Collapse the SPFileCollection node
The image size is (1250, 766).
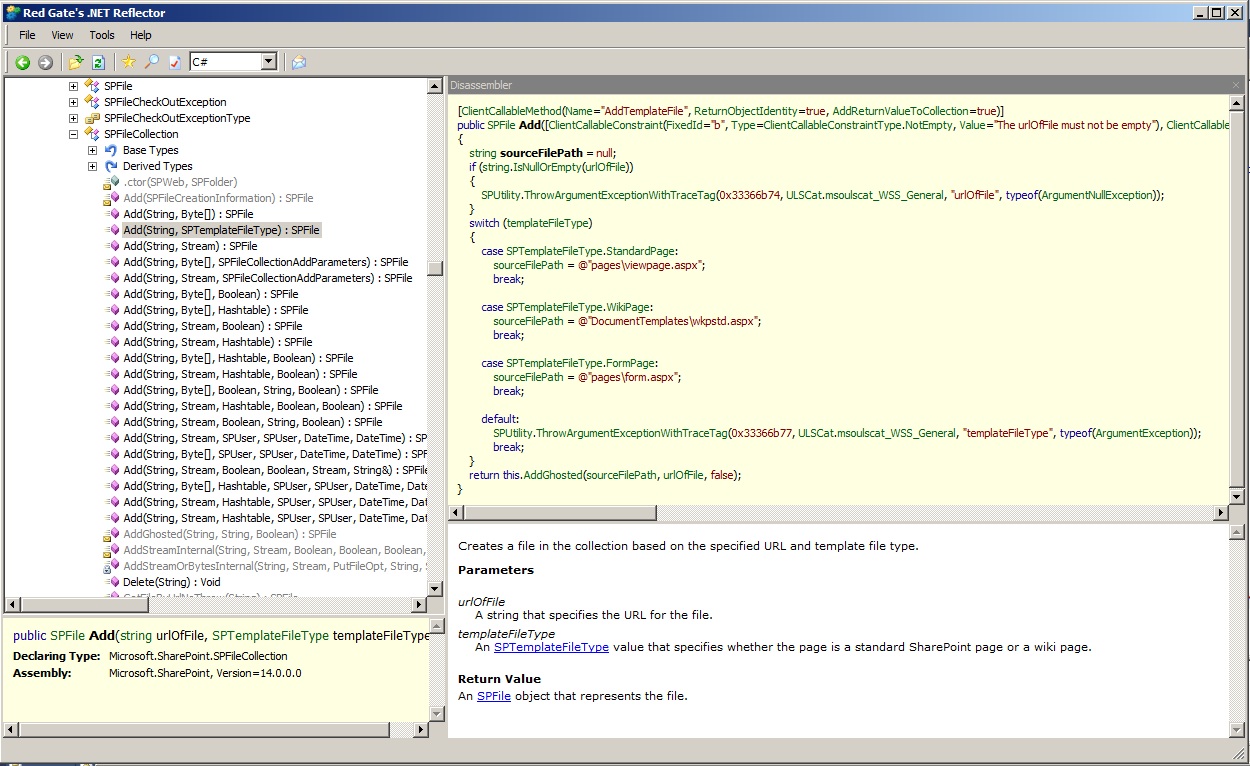pyautogui.click(x=73, y=134)
